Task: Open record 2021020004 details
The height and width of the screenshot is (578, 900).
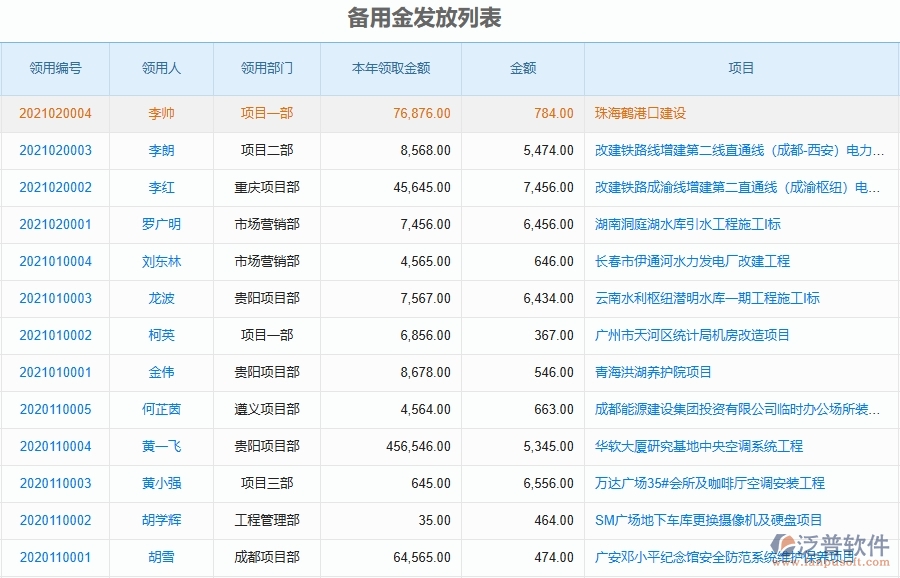Action: coord(55,114)
